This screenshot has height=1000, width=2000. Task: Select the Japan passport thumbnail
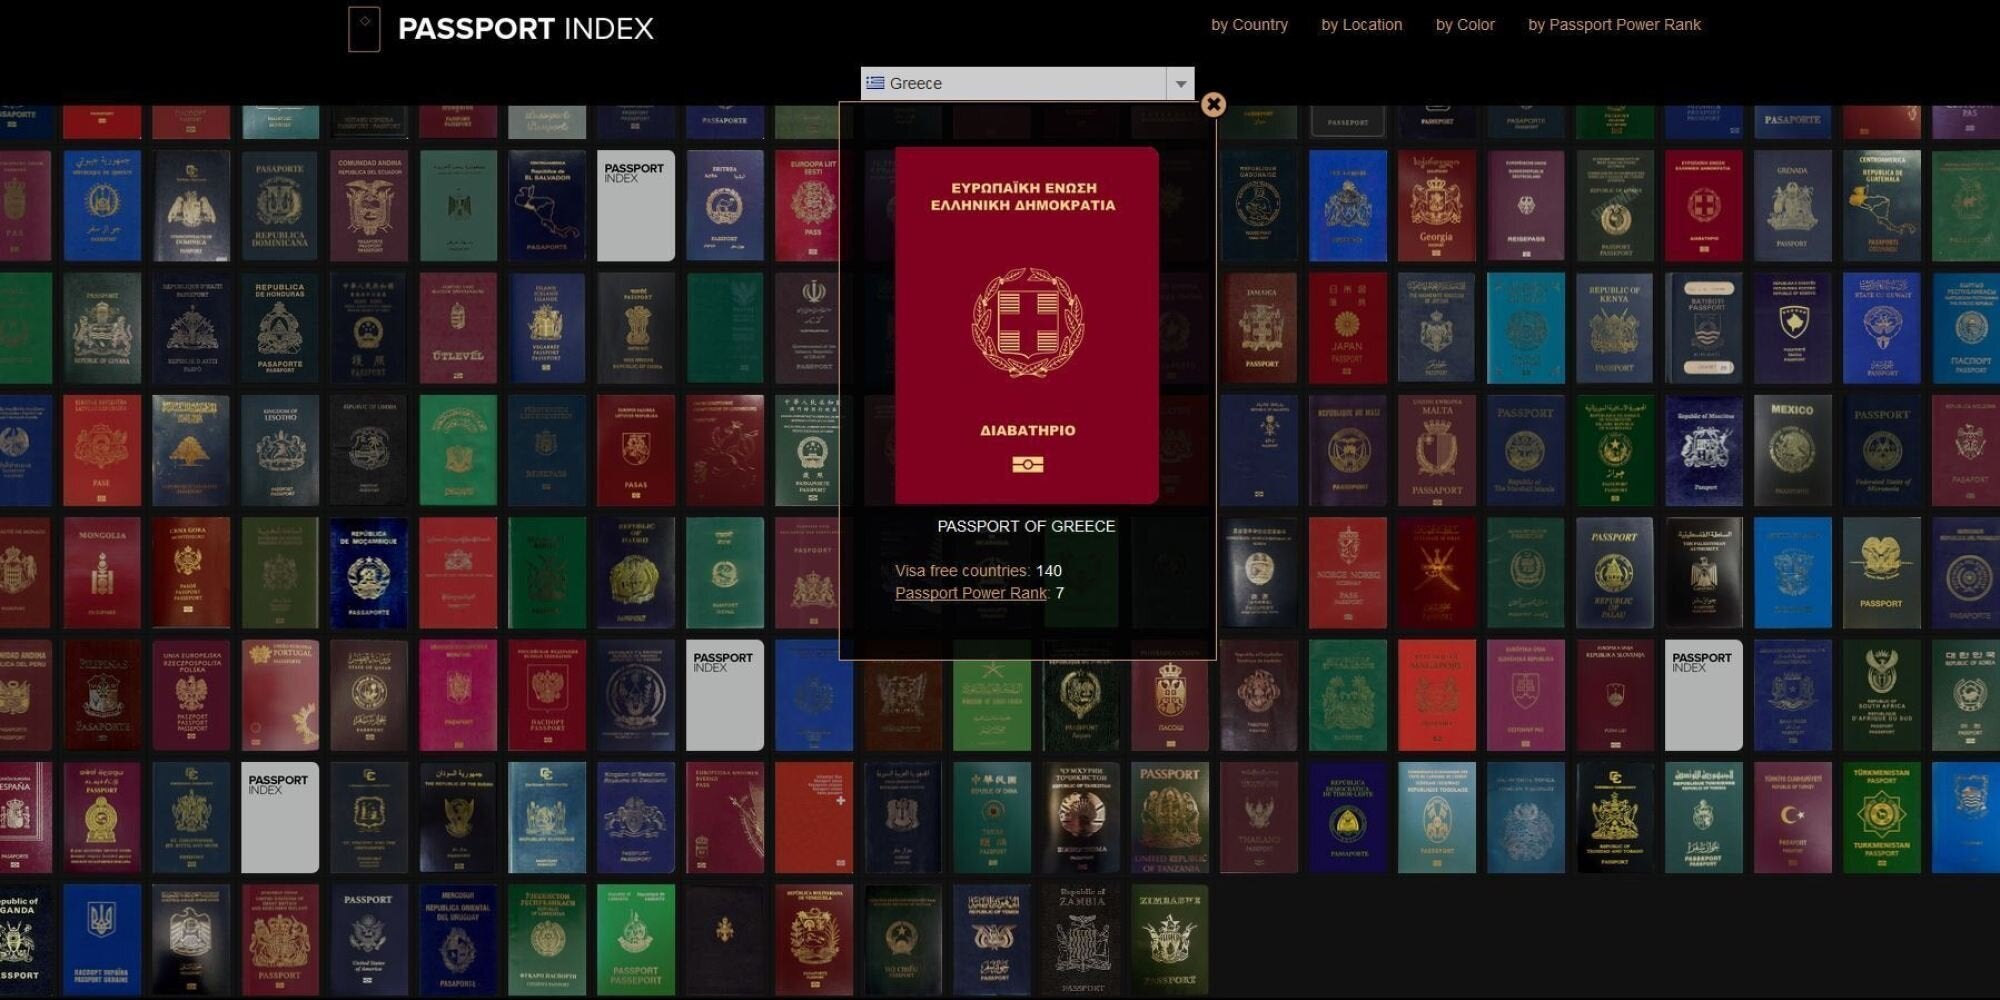pos(1347,329)
